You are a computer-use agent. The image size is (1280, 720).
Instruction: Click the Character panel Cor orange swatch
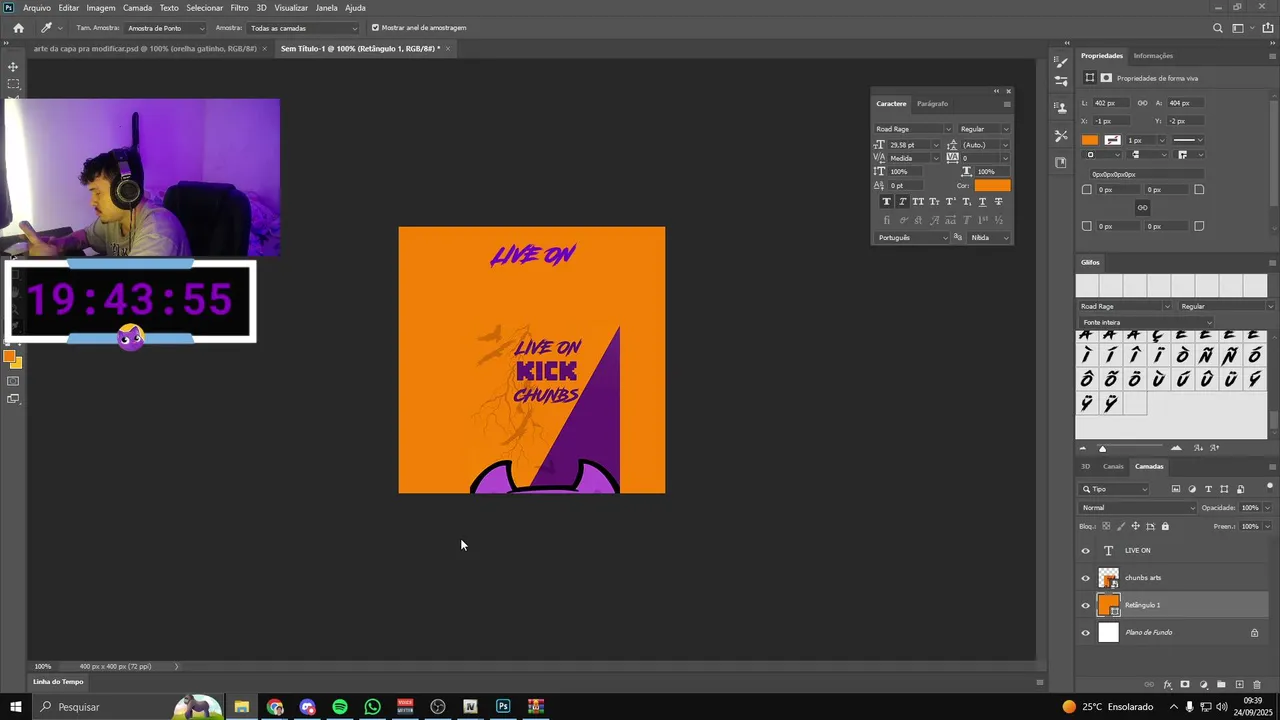coord(992,185)
